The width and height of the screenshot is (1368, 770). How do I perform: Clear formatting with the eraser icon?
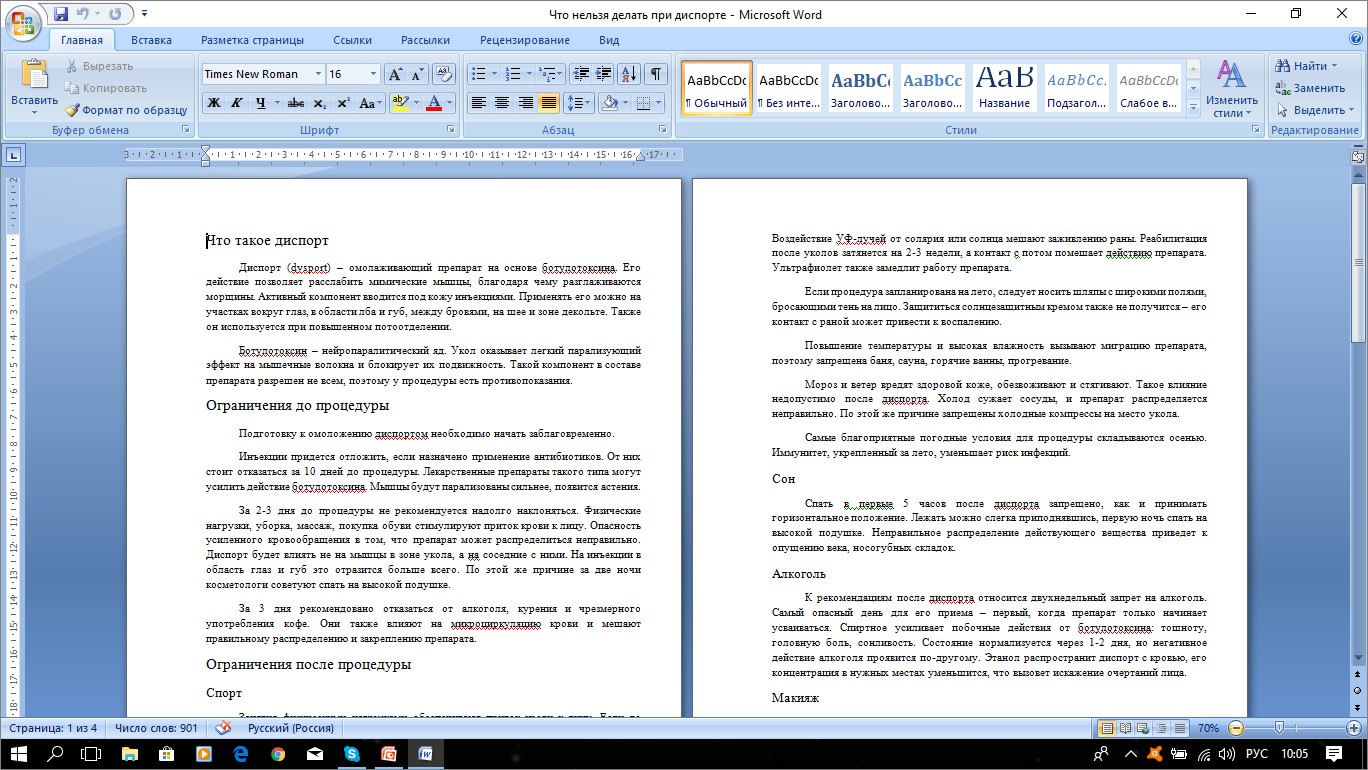[444, 74]
